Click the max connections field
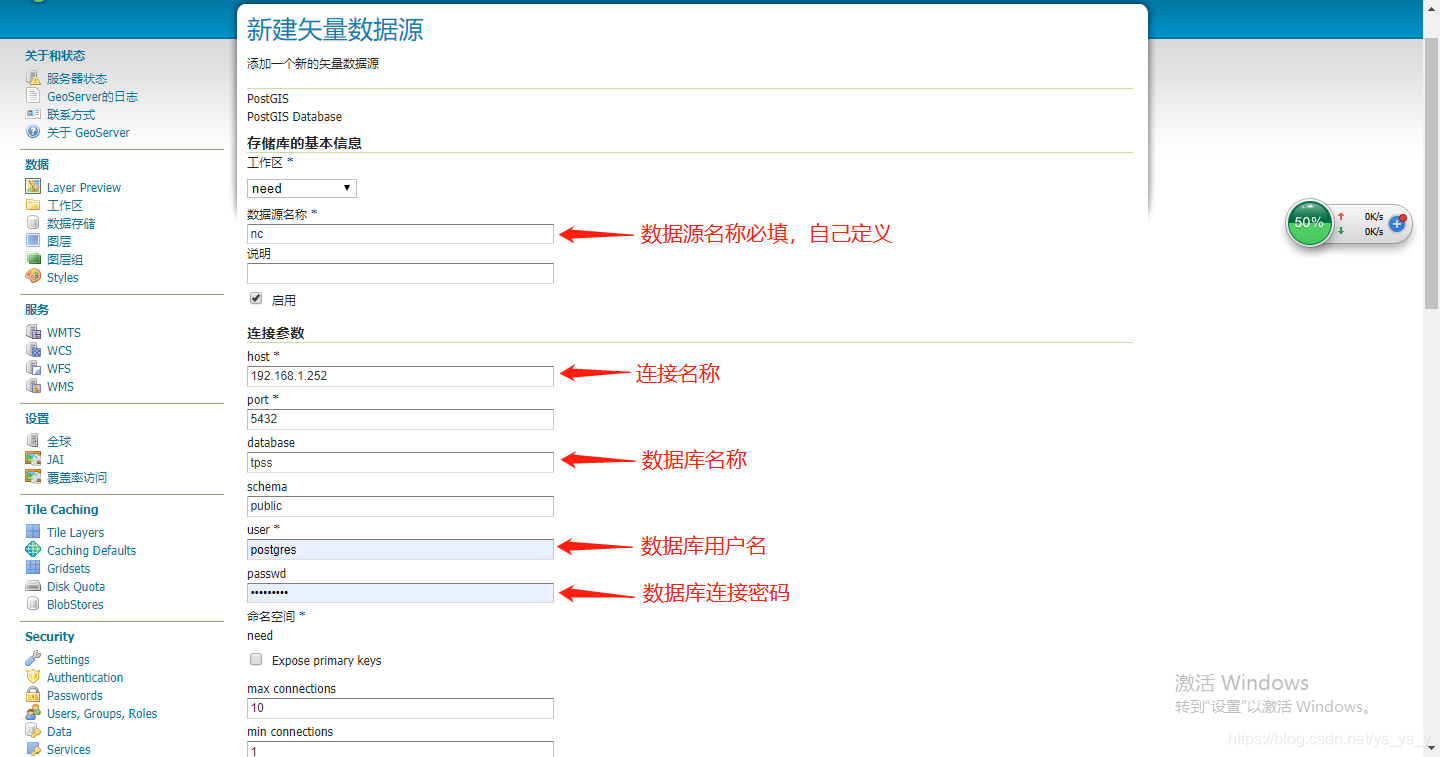 pyautogui.click(x=400, y=708)
